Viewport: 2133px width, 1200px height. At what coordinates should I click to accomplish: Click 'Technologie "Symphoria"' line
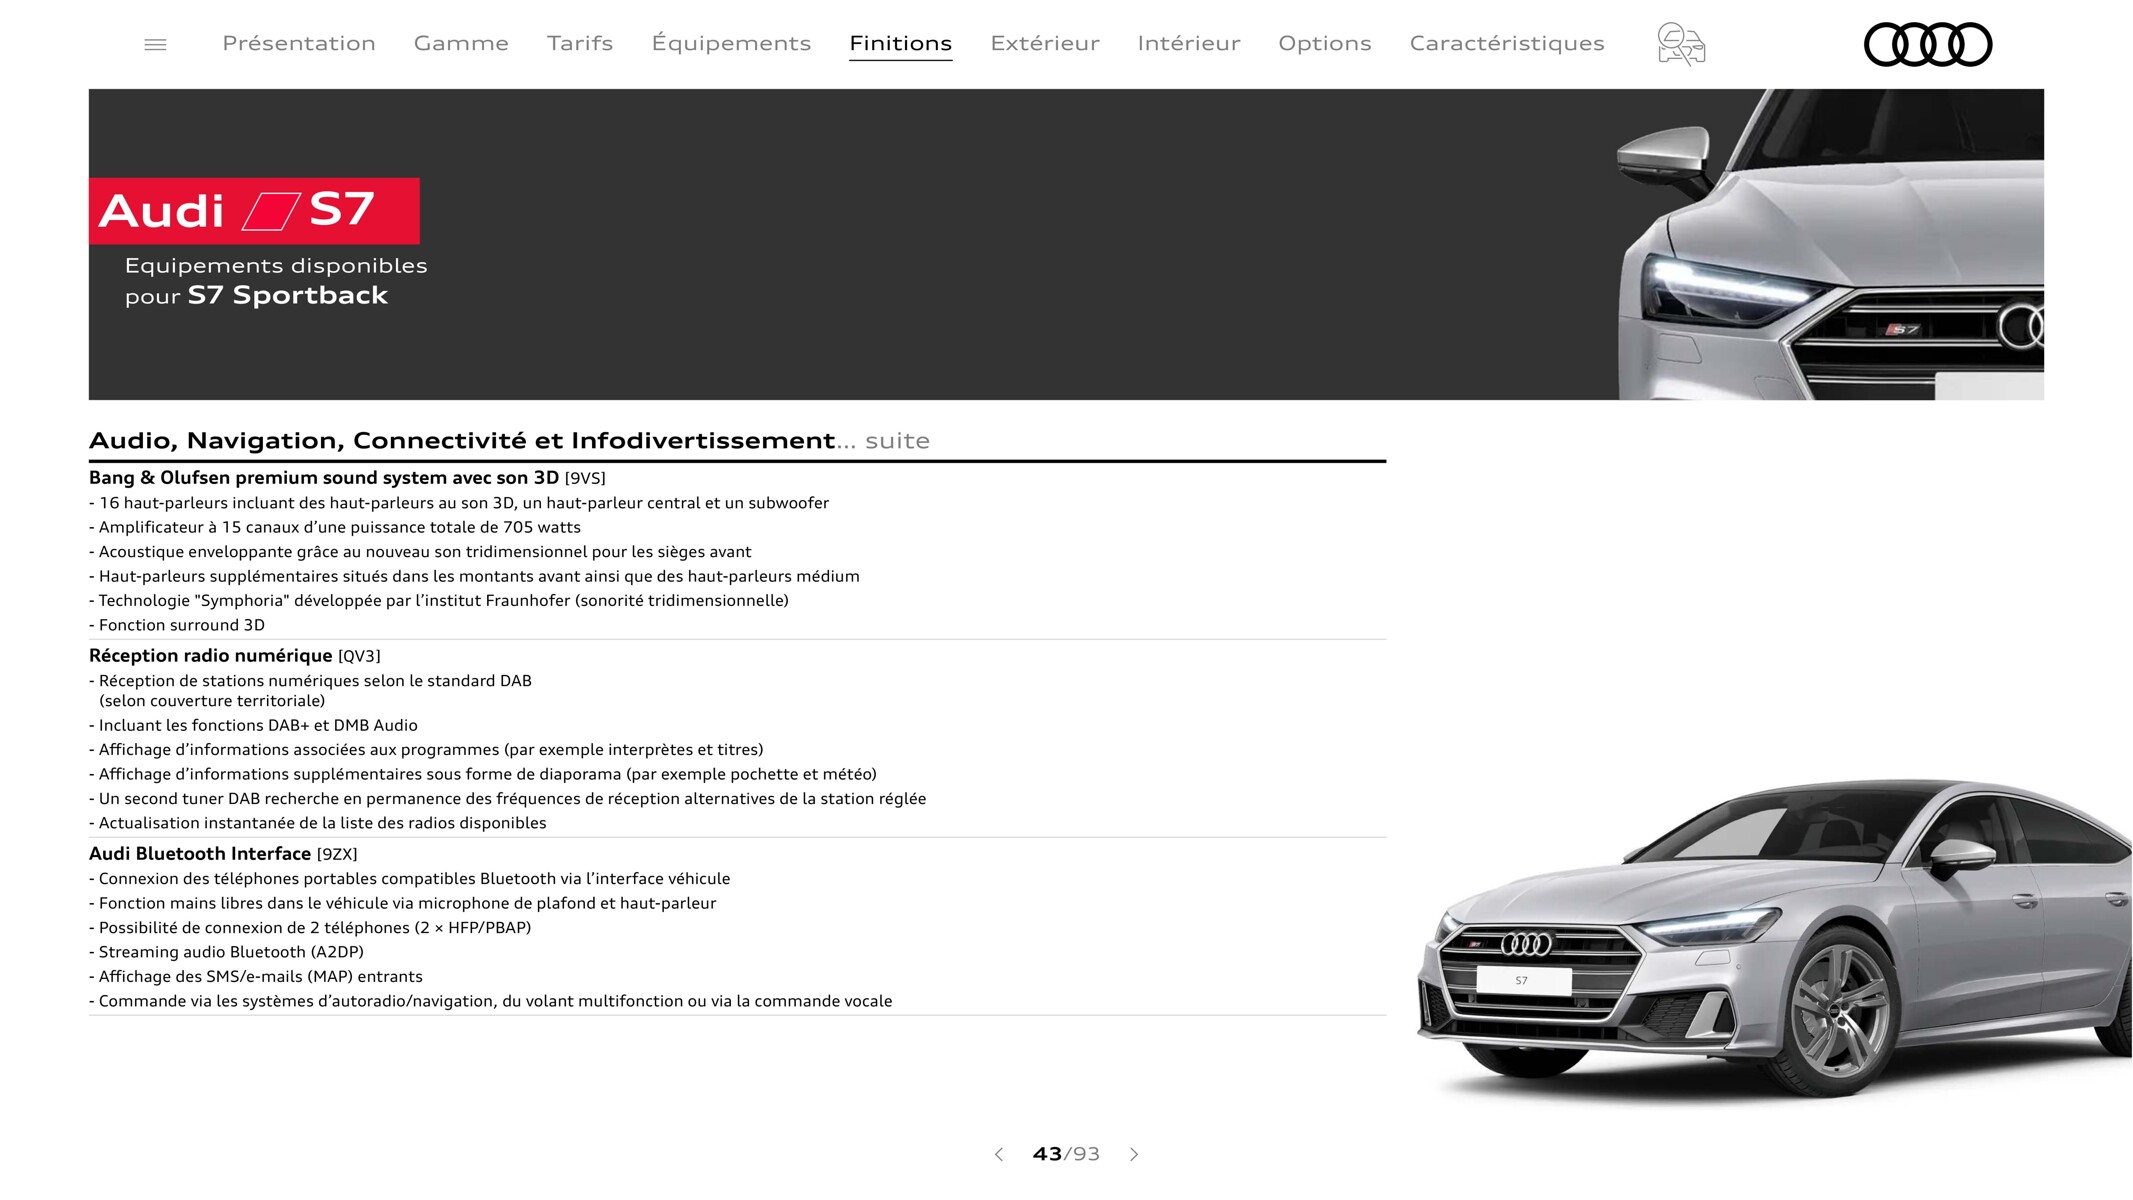pos(439,600)
